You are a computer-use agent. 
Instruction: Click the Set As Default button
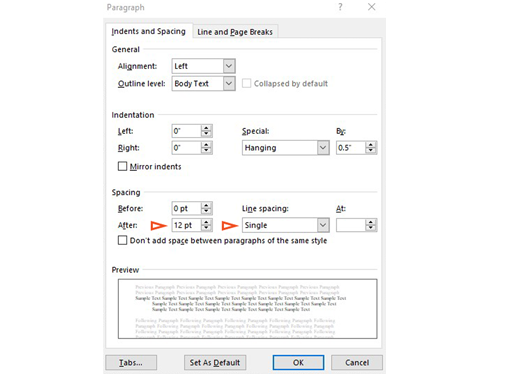[x=215, y=362]
